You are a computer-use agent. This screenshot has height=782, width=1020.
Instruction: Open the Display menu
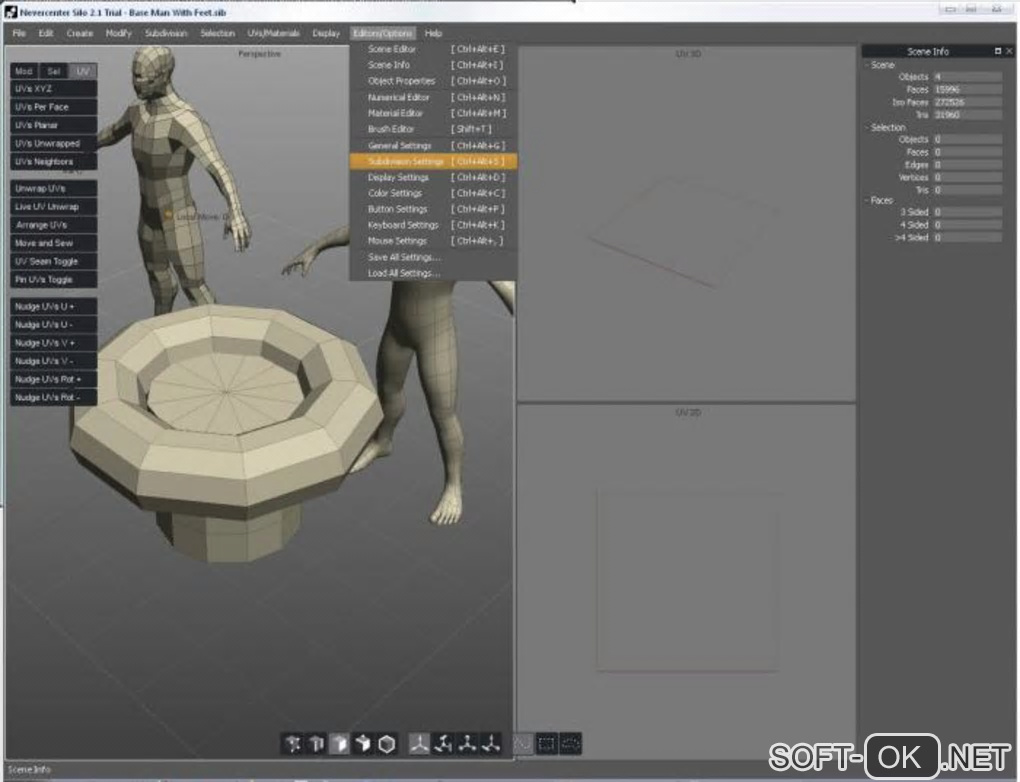click(x=326, y=33)
